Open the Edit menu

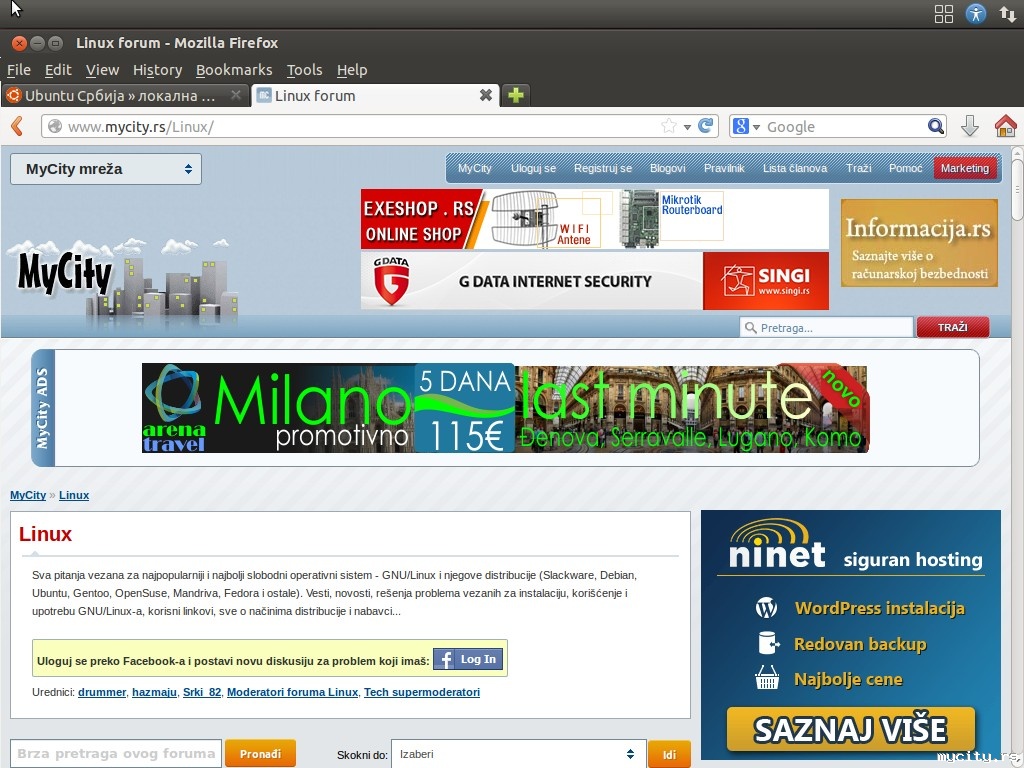[58, 70]
